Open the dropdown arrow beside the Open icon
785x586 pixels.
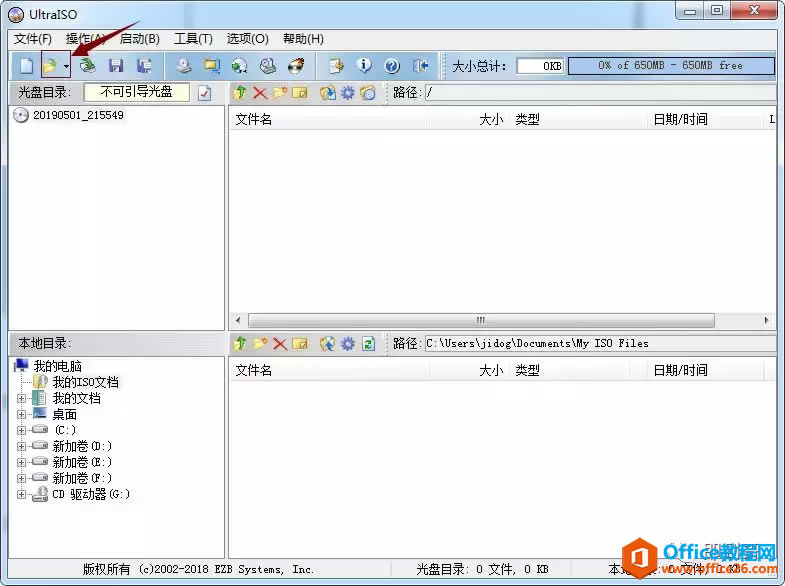point(66,66)
